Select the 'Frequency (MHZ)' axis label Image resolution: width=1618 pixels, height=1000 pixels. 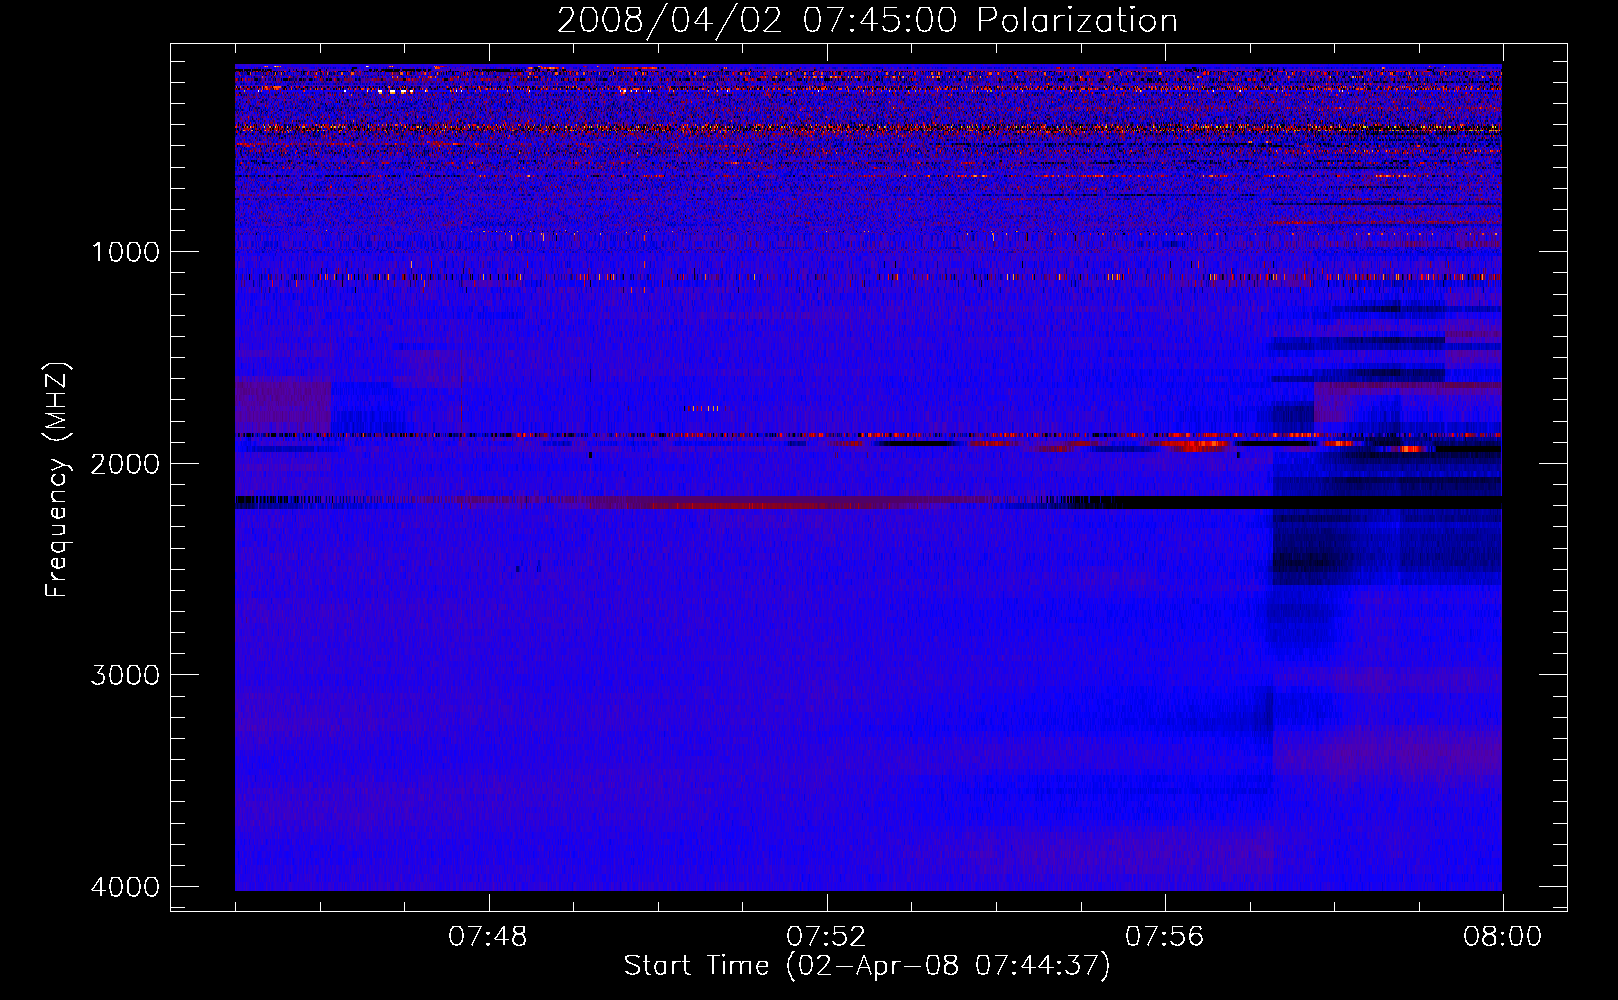pyautogui.click(x=57, y=480)
